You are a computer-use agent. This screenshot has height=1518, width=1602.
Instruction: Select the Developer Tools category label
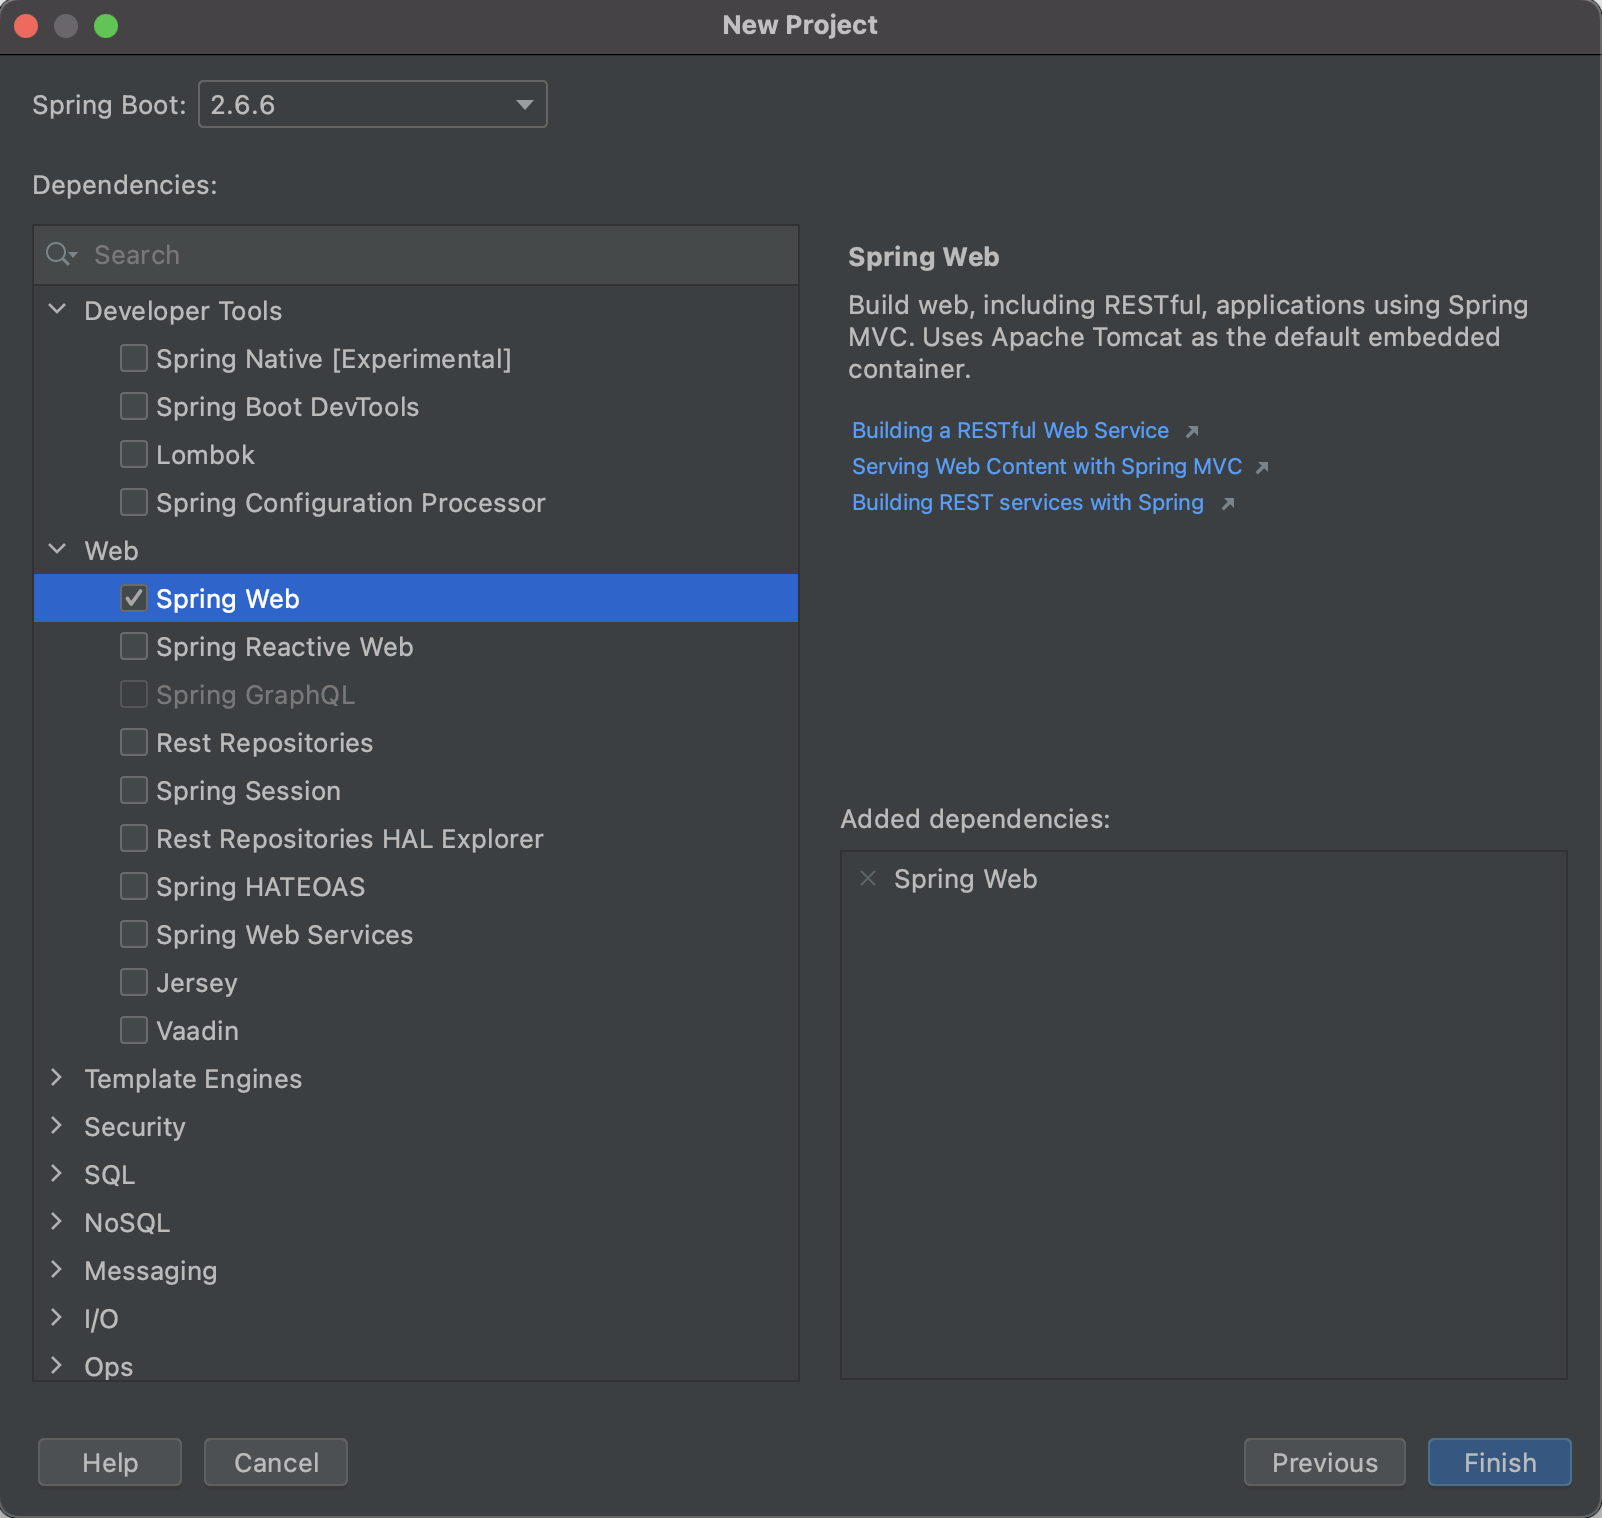[183, 311]
